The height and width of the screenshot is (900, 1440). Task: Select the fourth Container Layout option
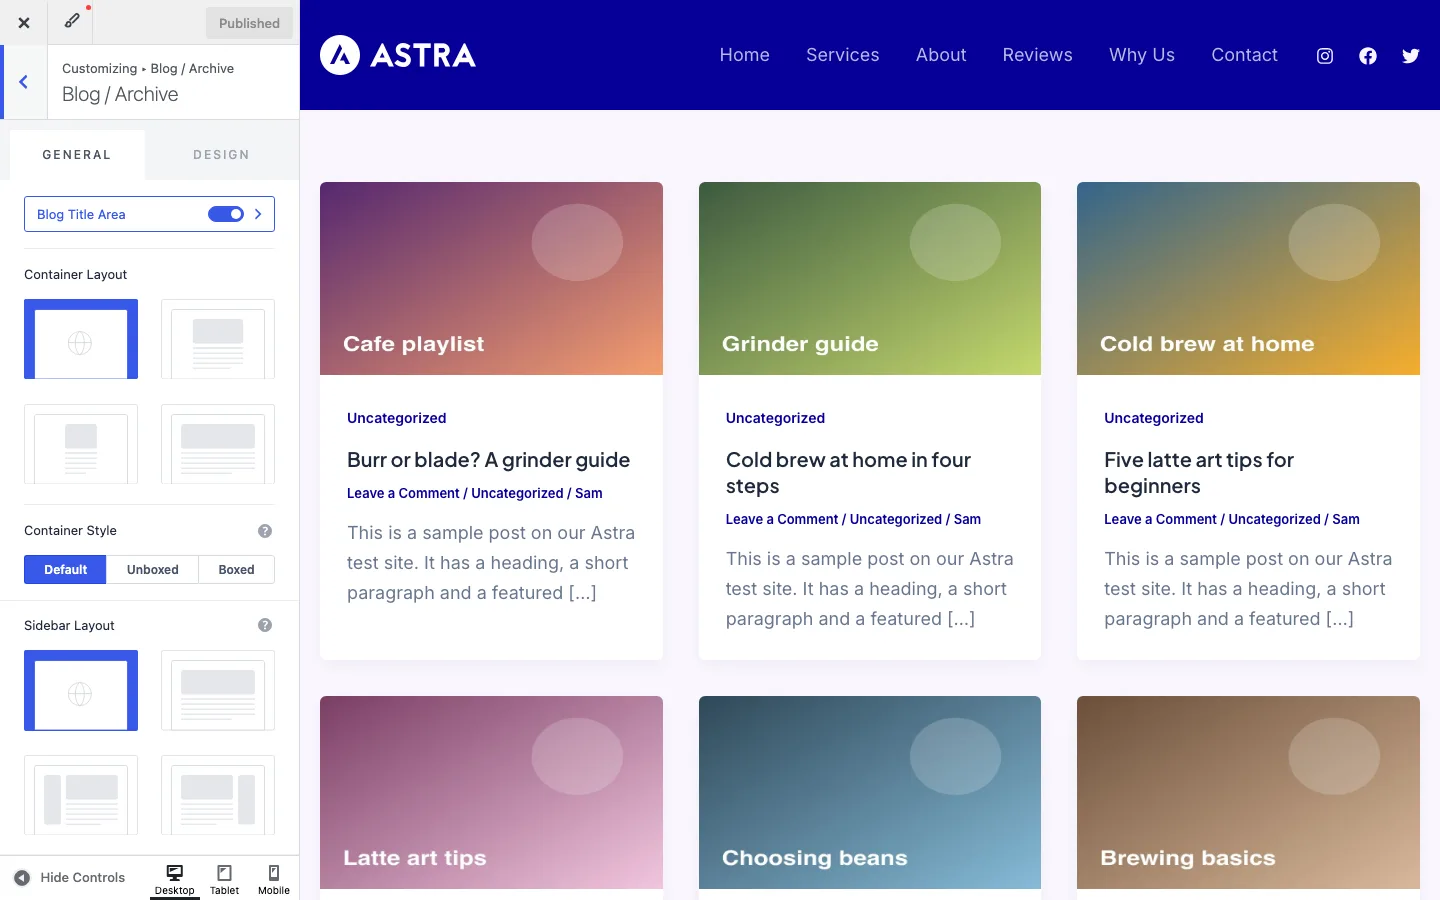click(218, 444)
